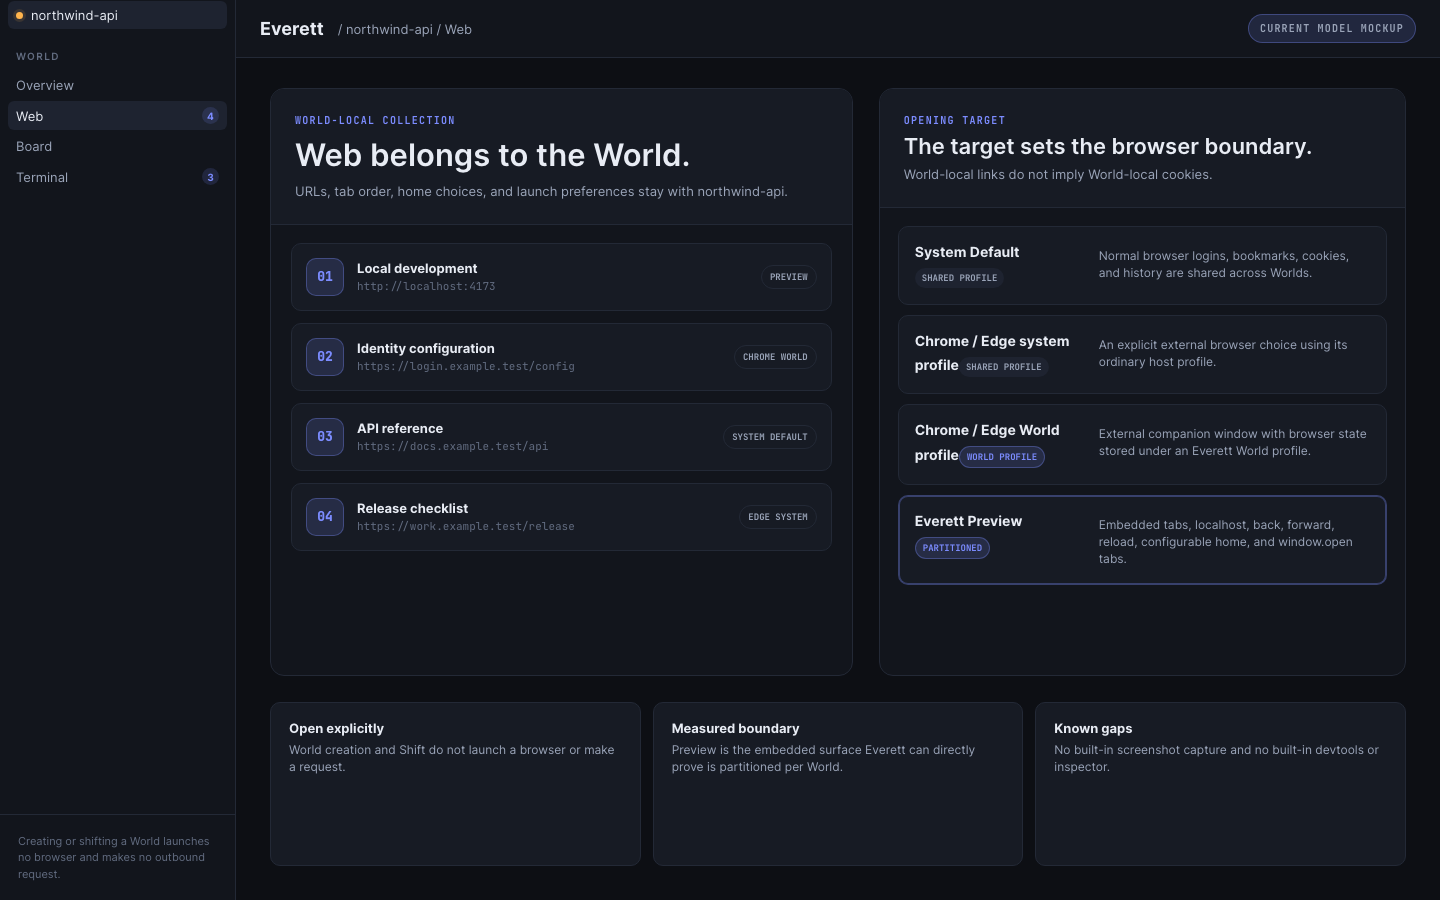This screenshot has width=1440, height=900.
Task: Click the 04 number tile for Release checklist
Action: tap(325, 517)
